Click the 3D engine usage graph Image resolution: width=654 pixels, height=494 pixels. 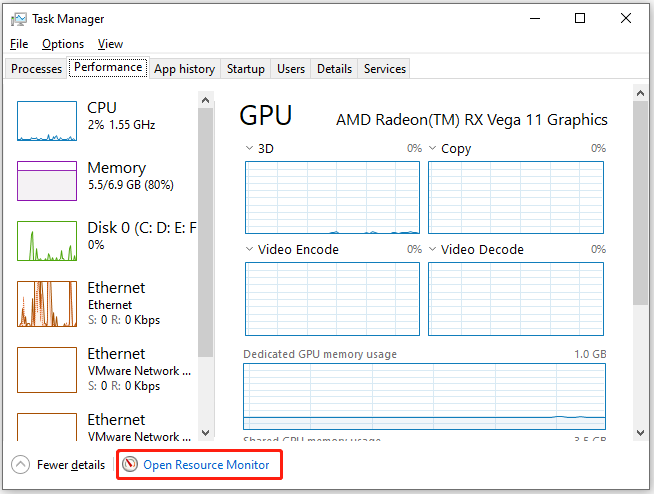point(332,198)
